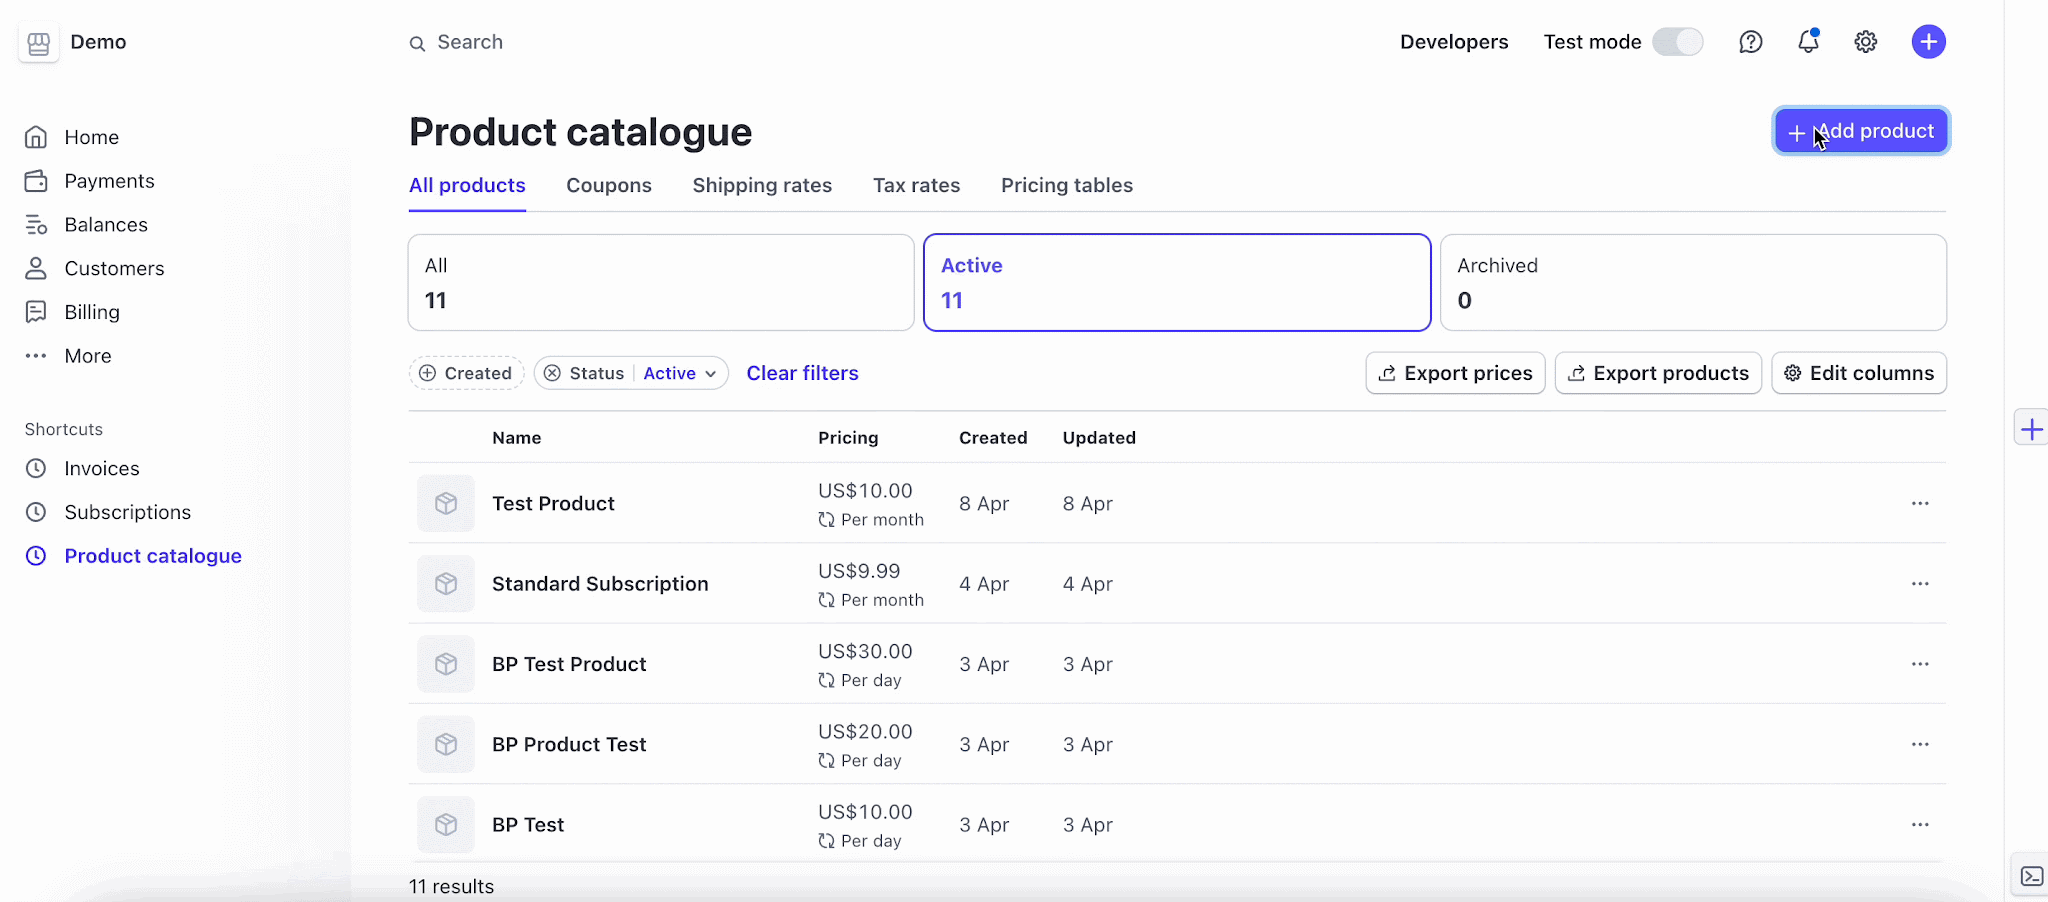Select the All products tab
This screenshot has width=2048, height=902.
click(x=467, y=185)
